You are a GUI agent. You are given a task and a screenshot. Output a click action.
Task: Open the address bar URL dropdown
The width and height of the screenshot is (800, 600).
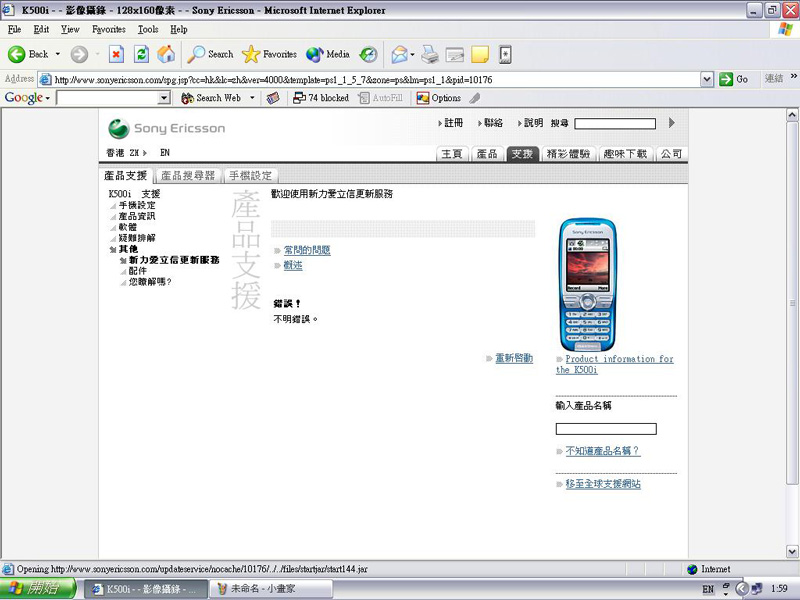pos(707,79)
